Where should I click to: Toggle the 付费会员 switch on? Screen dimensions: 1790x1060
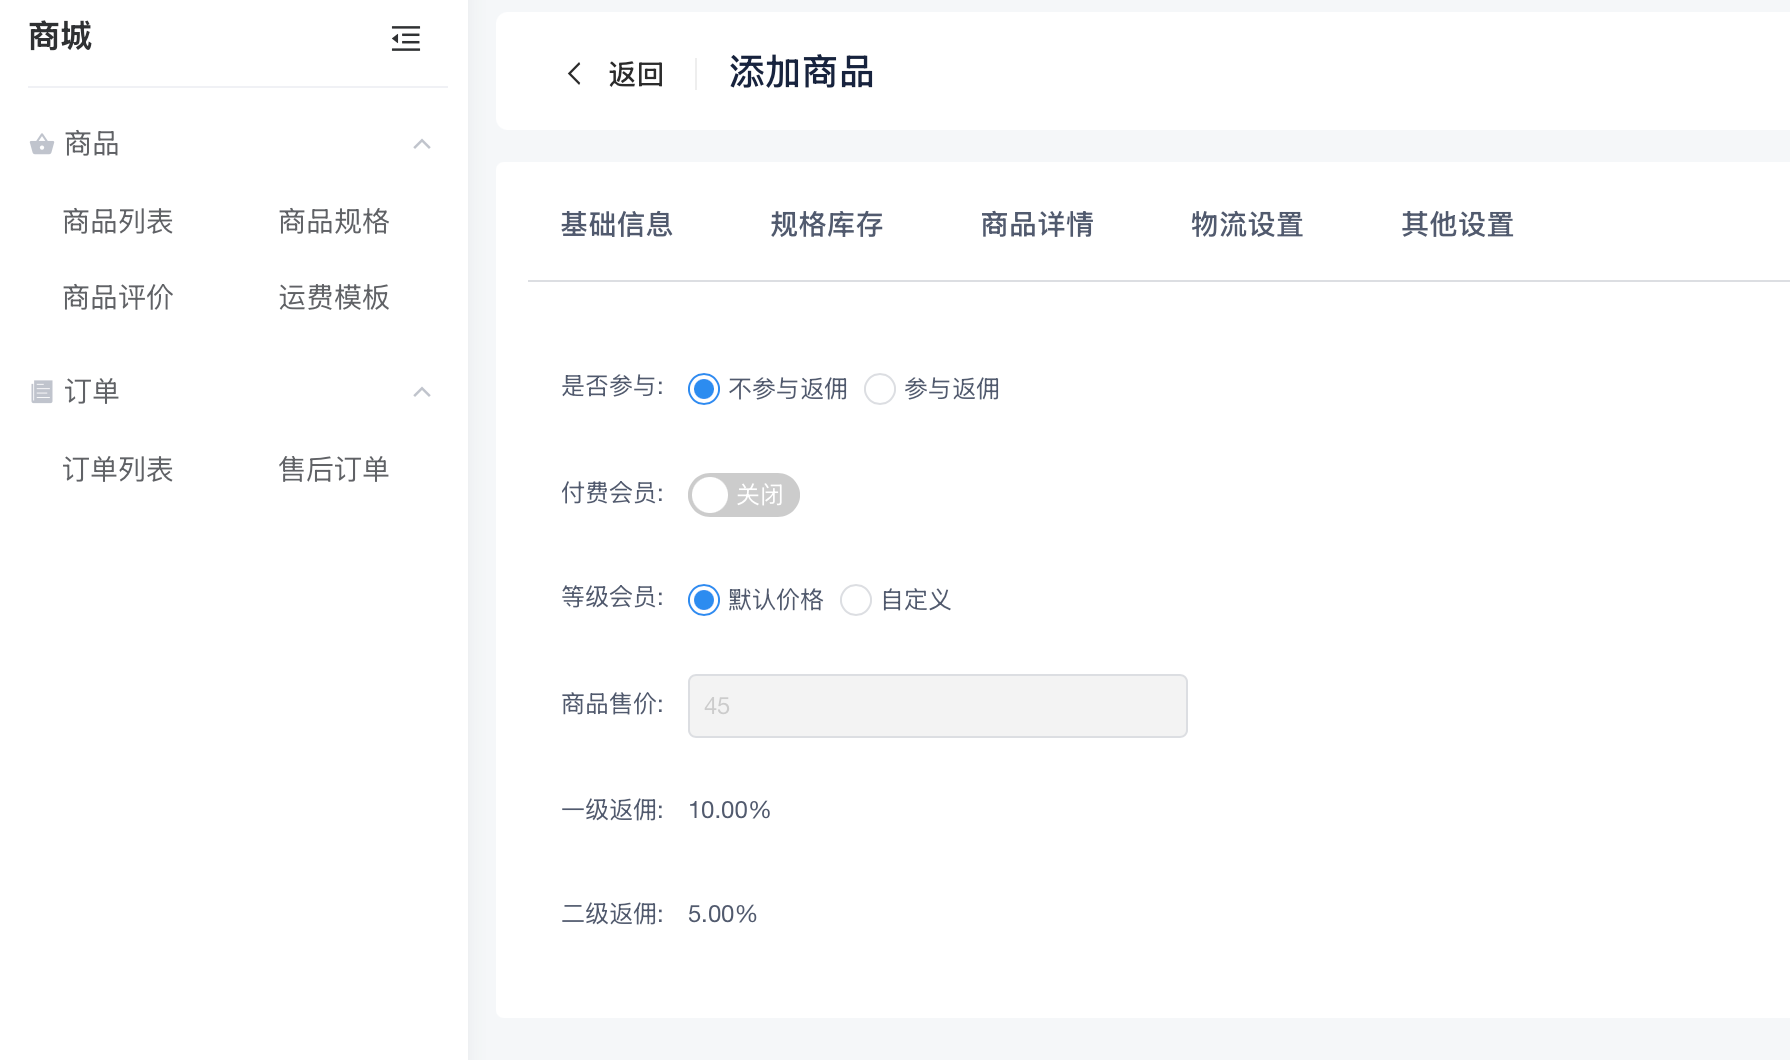pyautogui.click(x=743, y=495)
